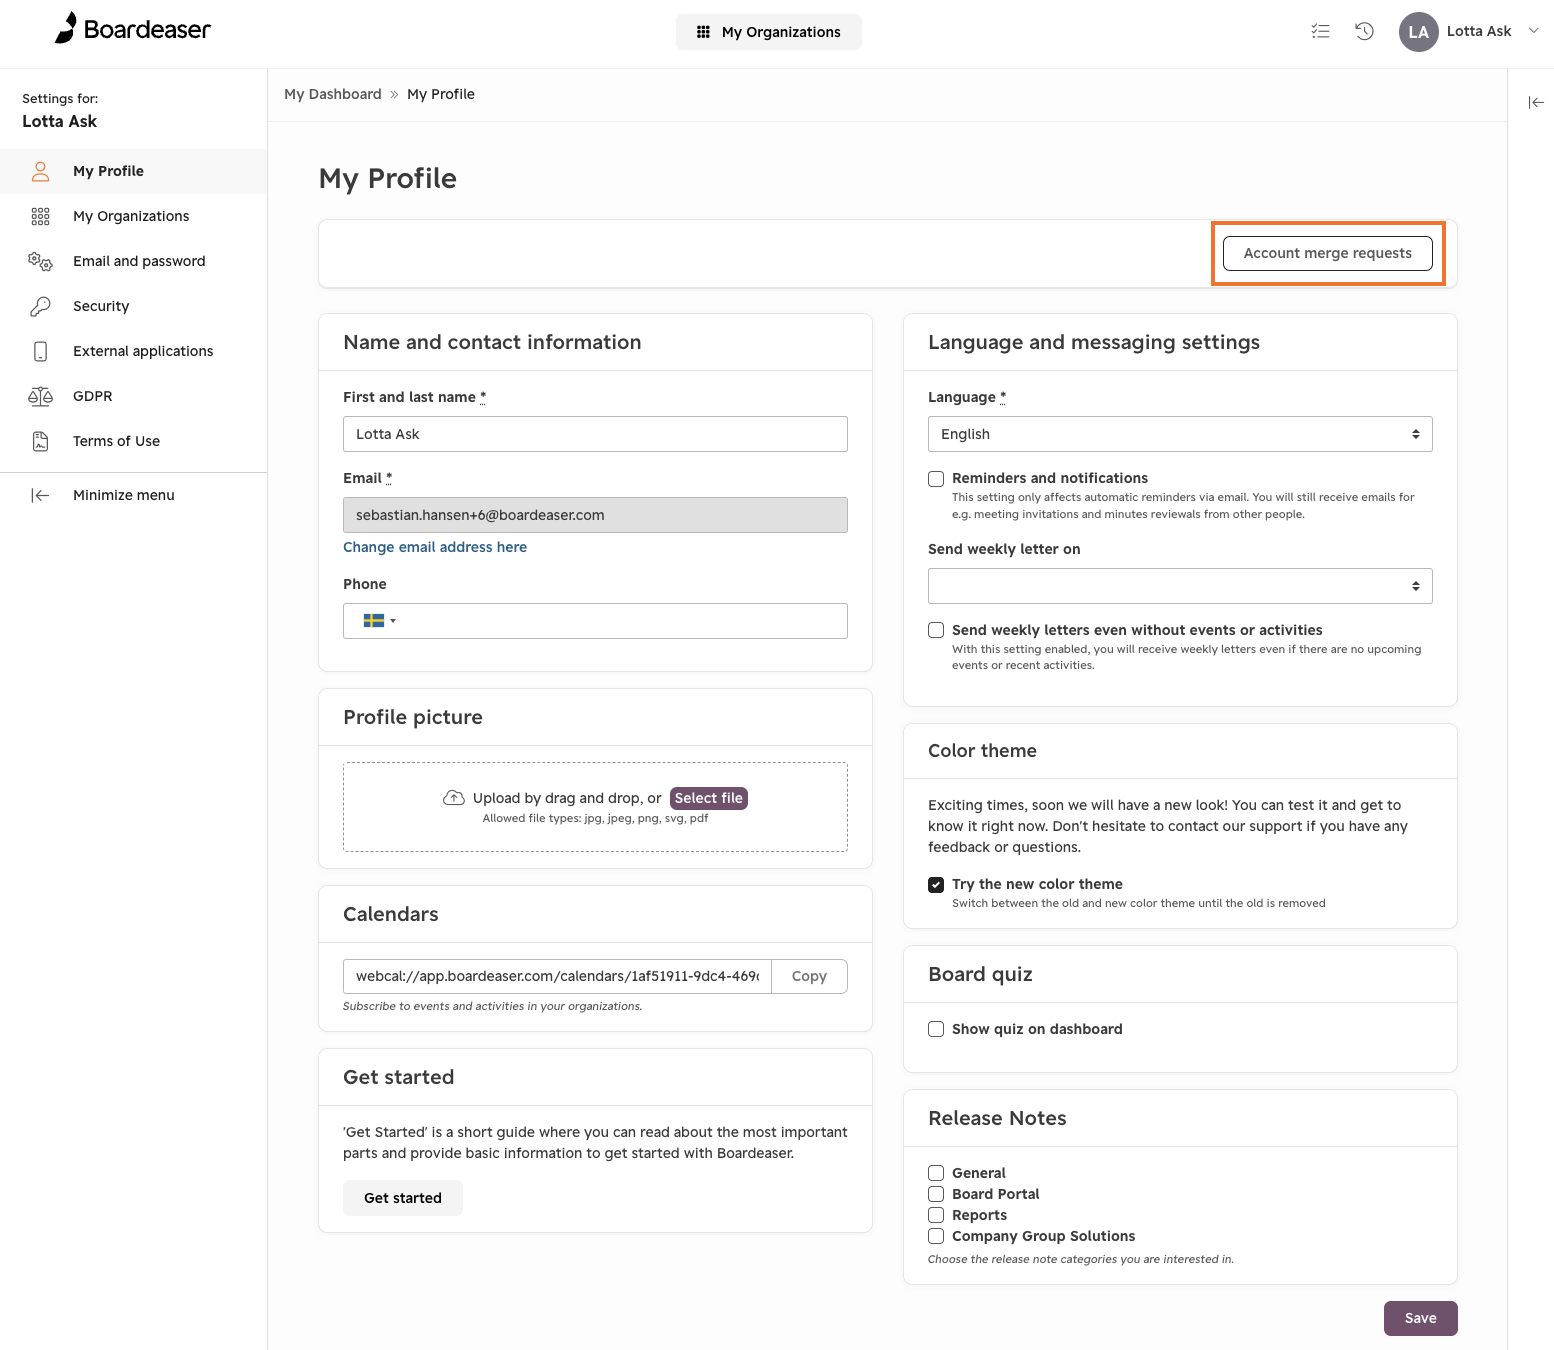
Task: Click the cloud upload icon in Profile picture
Action: [454, 797]
